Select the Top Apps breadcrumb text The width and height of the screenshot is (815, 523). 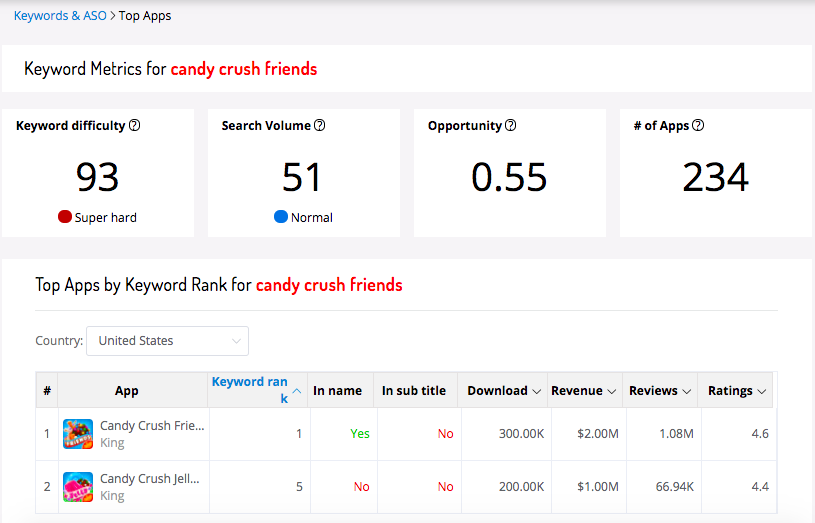click(x=145, y=16)
